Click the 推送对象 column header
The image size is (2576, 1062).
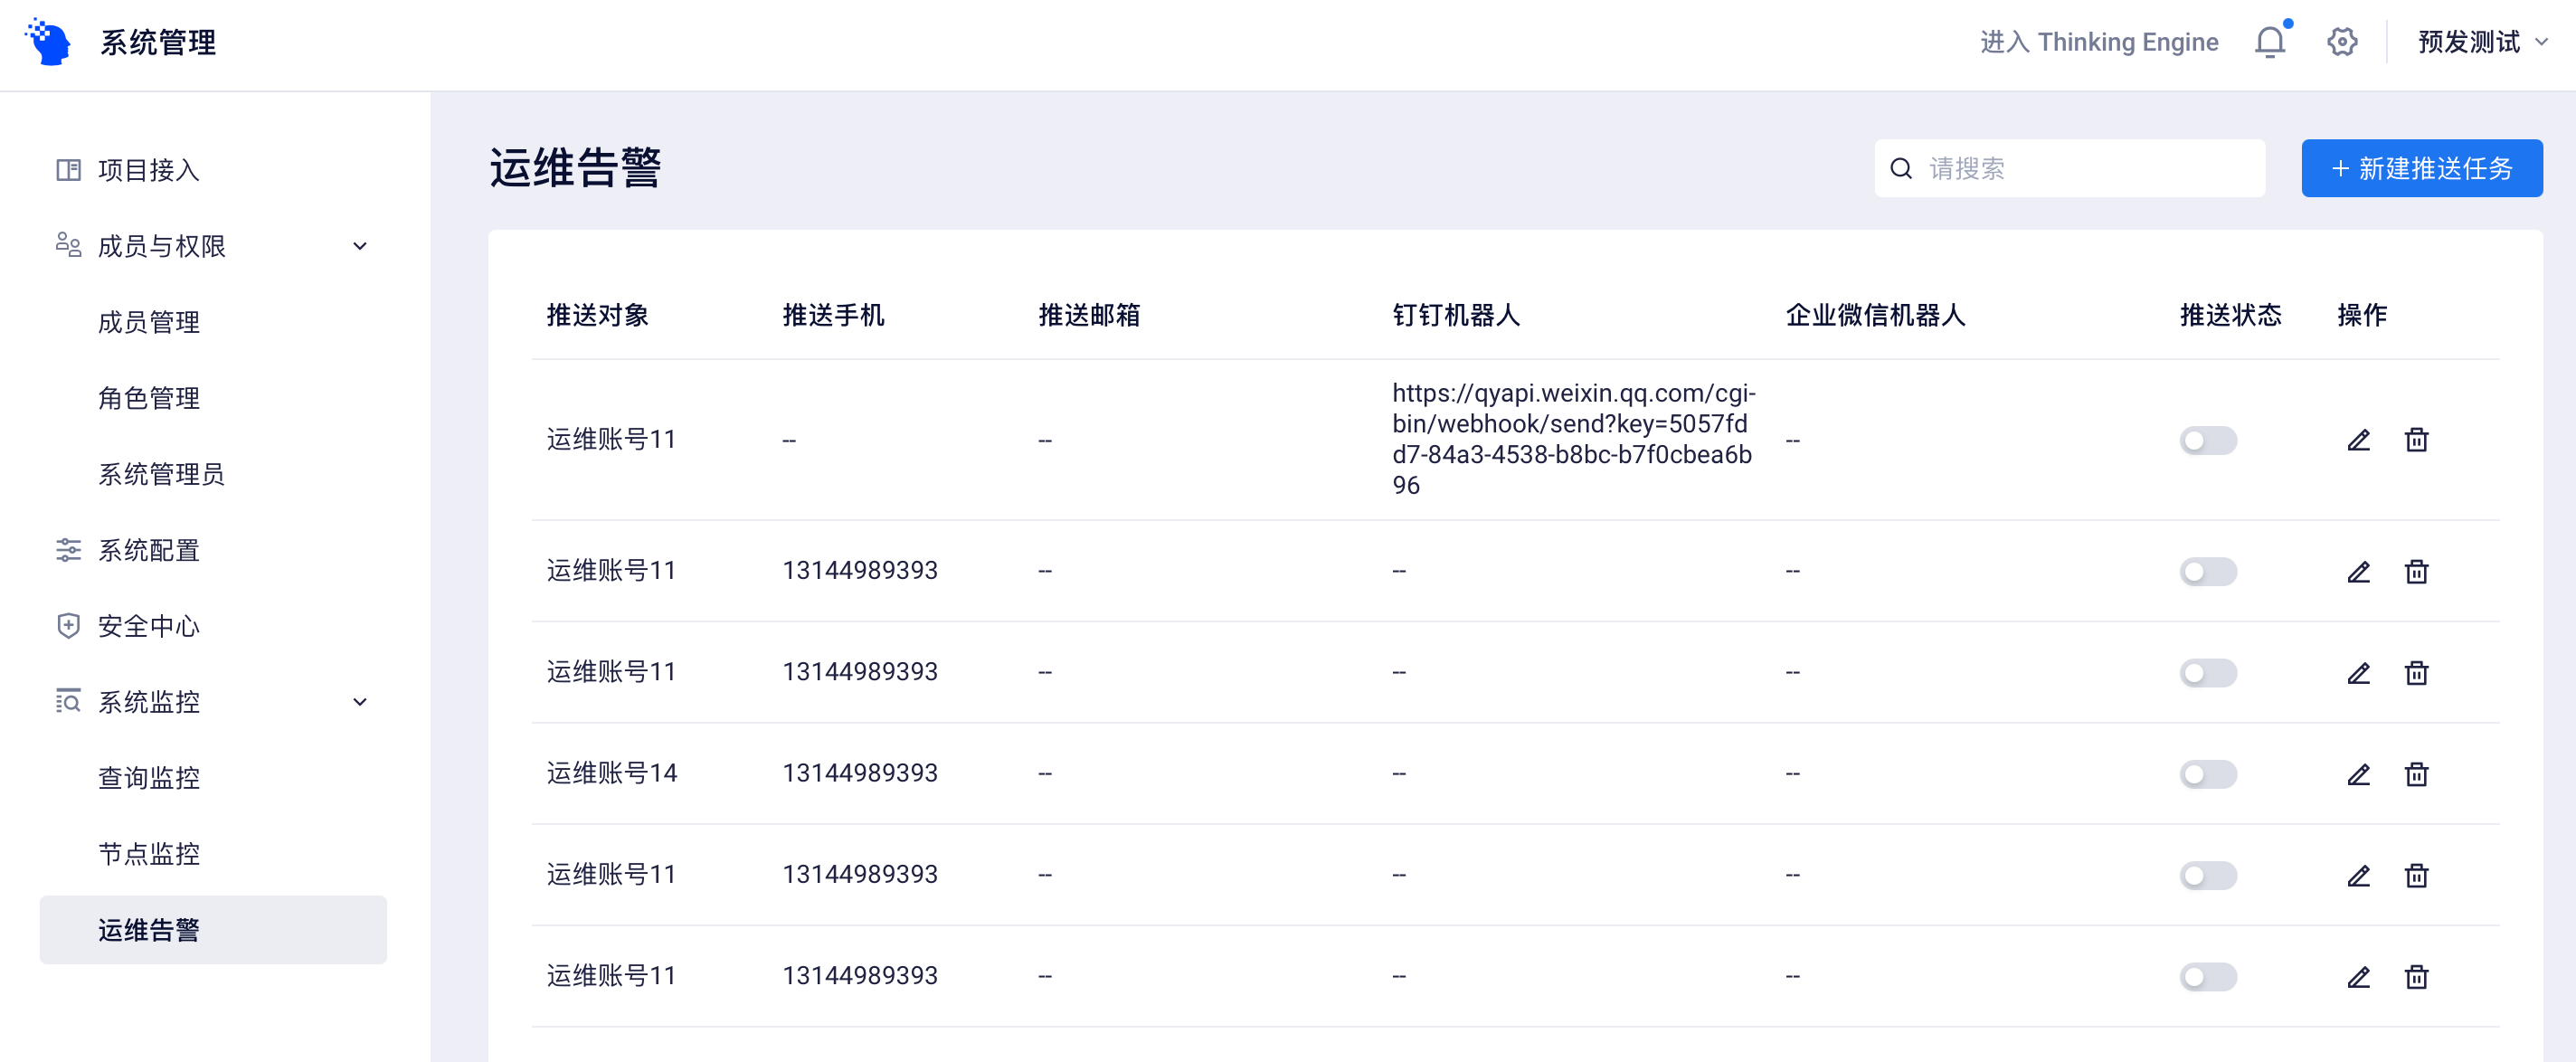click(597, 315)
